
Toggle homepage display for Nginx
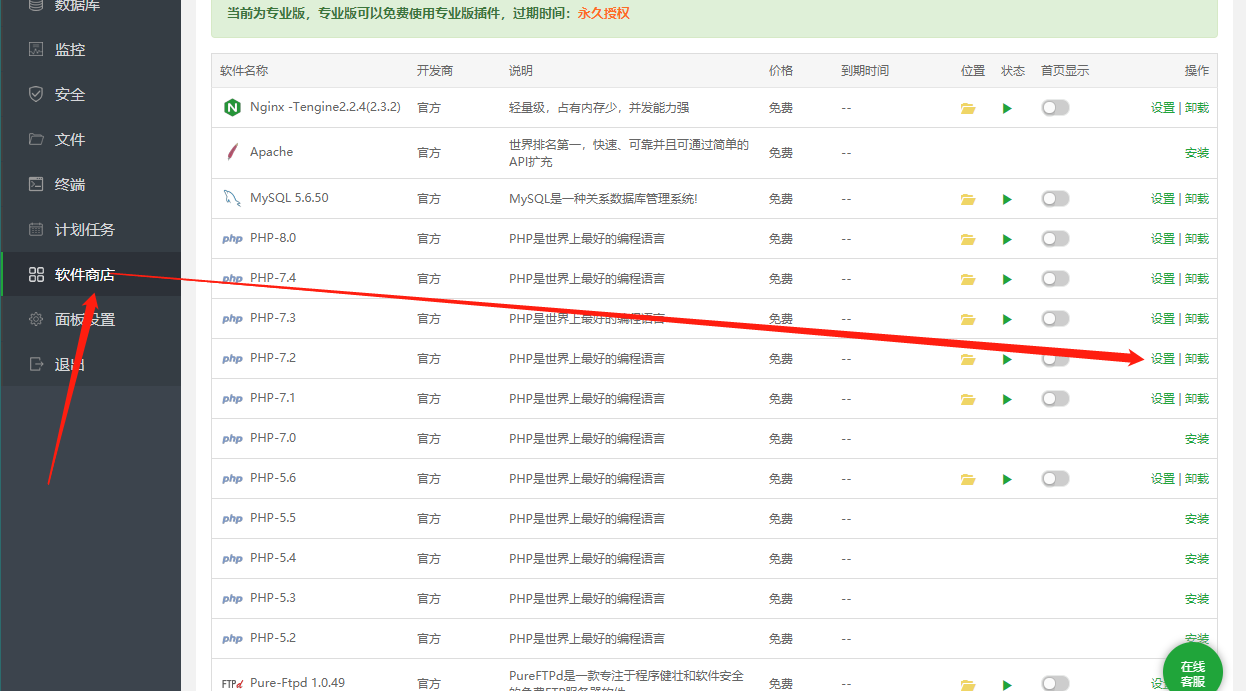(1055, 108)
